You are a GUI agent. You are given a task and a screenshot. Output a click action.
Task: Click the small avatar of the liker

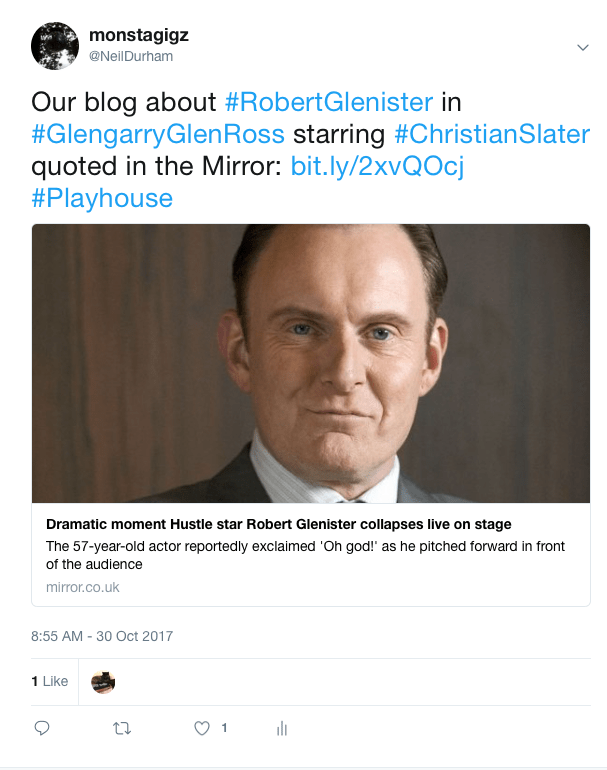click(x=103, y=682)
